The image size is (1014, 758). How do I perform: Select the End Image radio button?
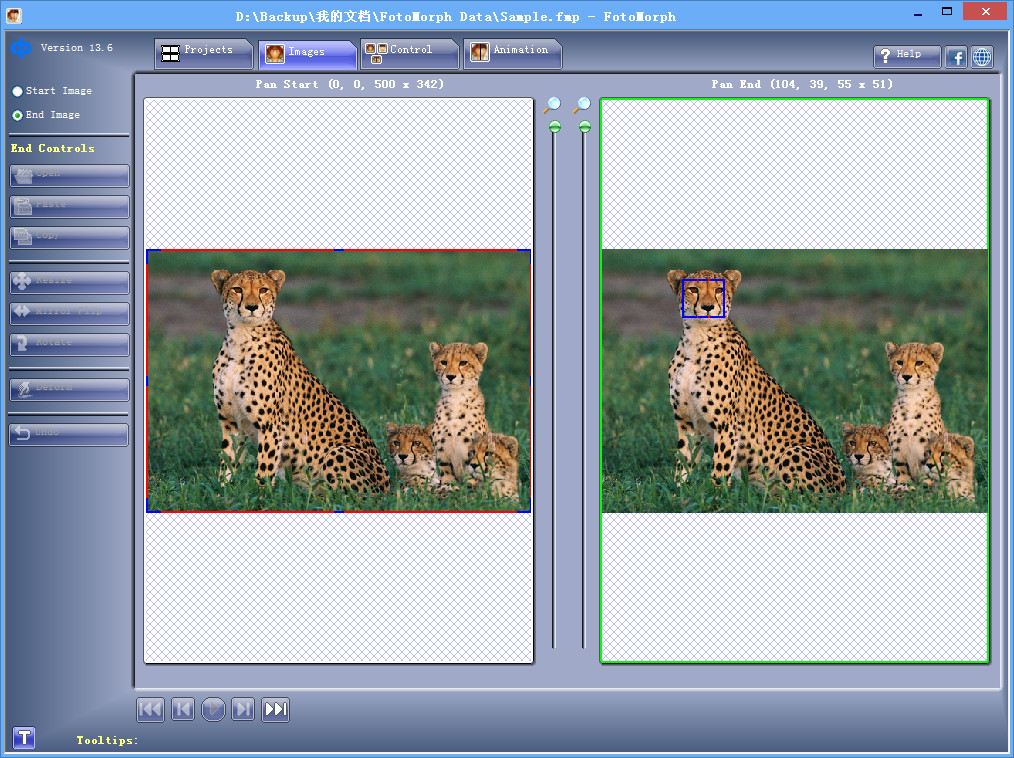pos(18,115)
